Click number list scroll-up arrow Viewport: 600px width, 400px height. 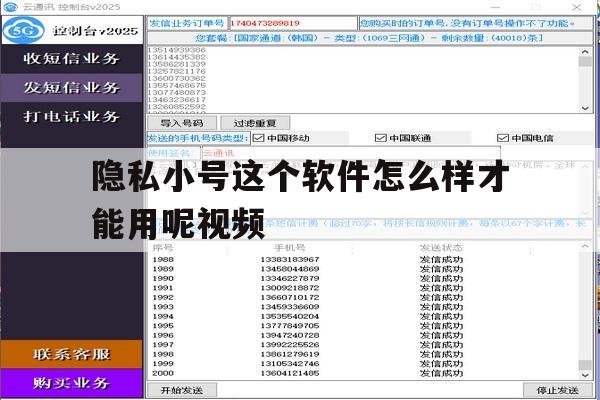click(585, 51)
